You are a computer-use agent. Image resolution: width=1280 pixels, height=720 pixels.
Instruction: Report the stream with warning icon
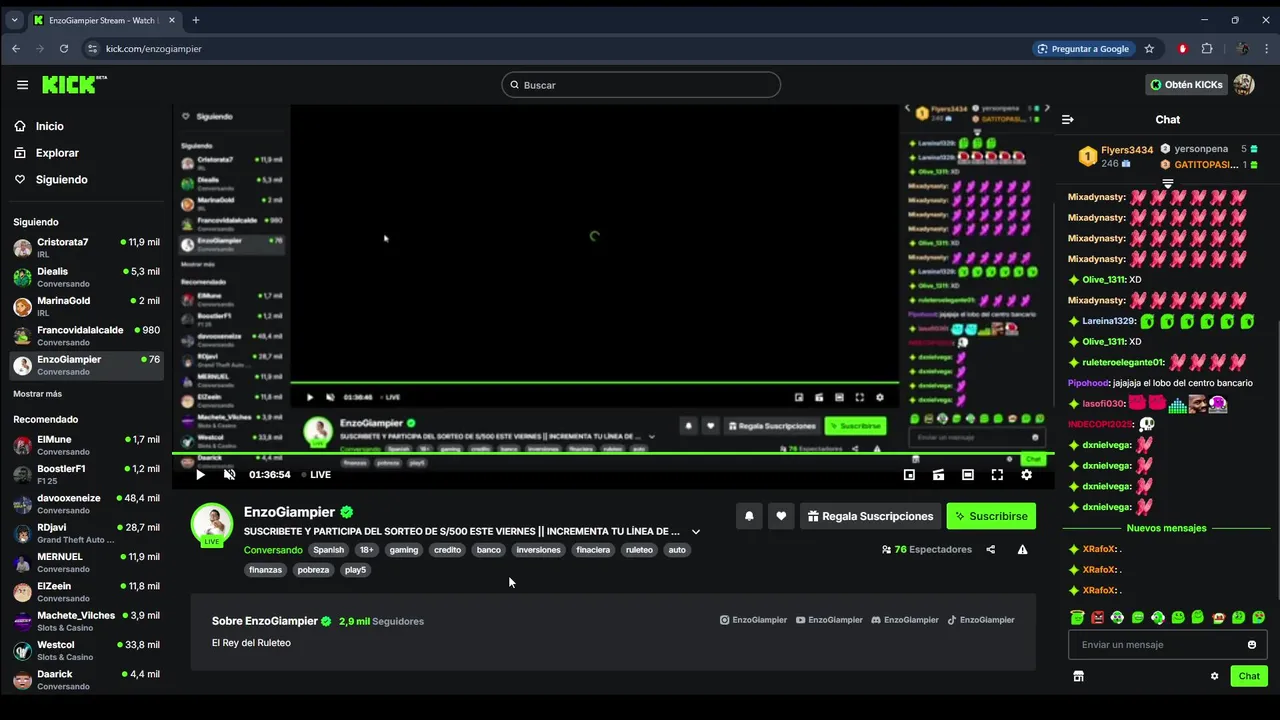tap(1022, 549)
